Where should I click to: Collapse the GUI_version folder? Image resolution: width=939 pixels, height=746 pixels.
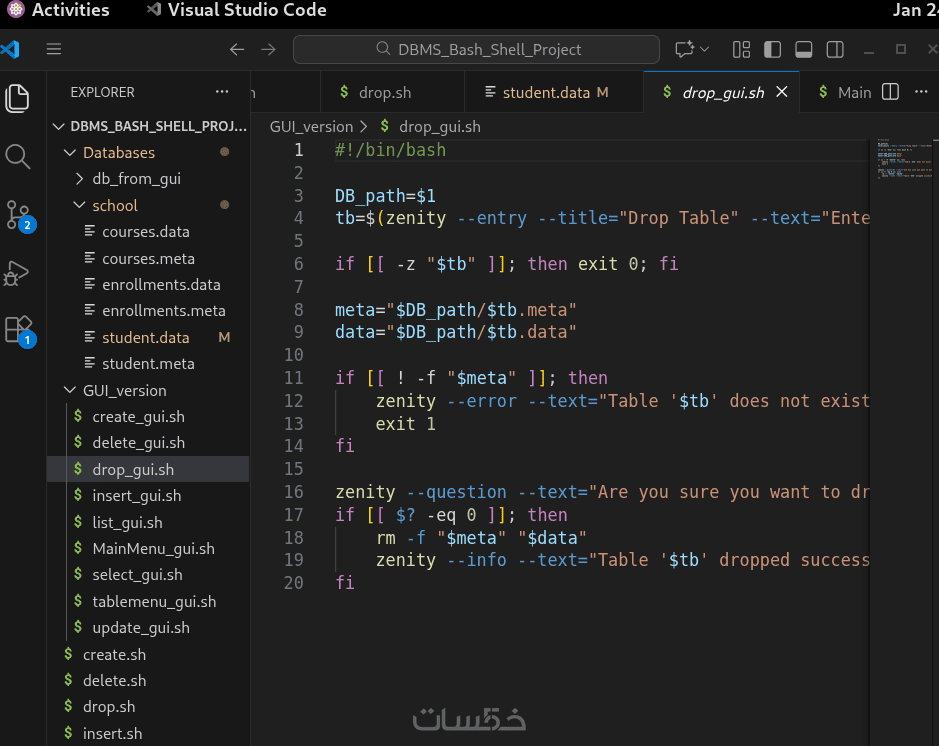[x=123, y=391]
